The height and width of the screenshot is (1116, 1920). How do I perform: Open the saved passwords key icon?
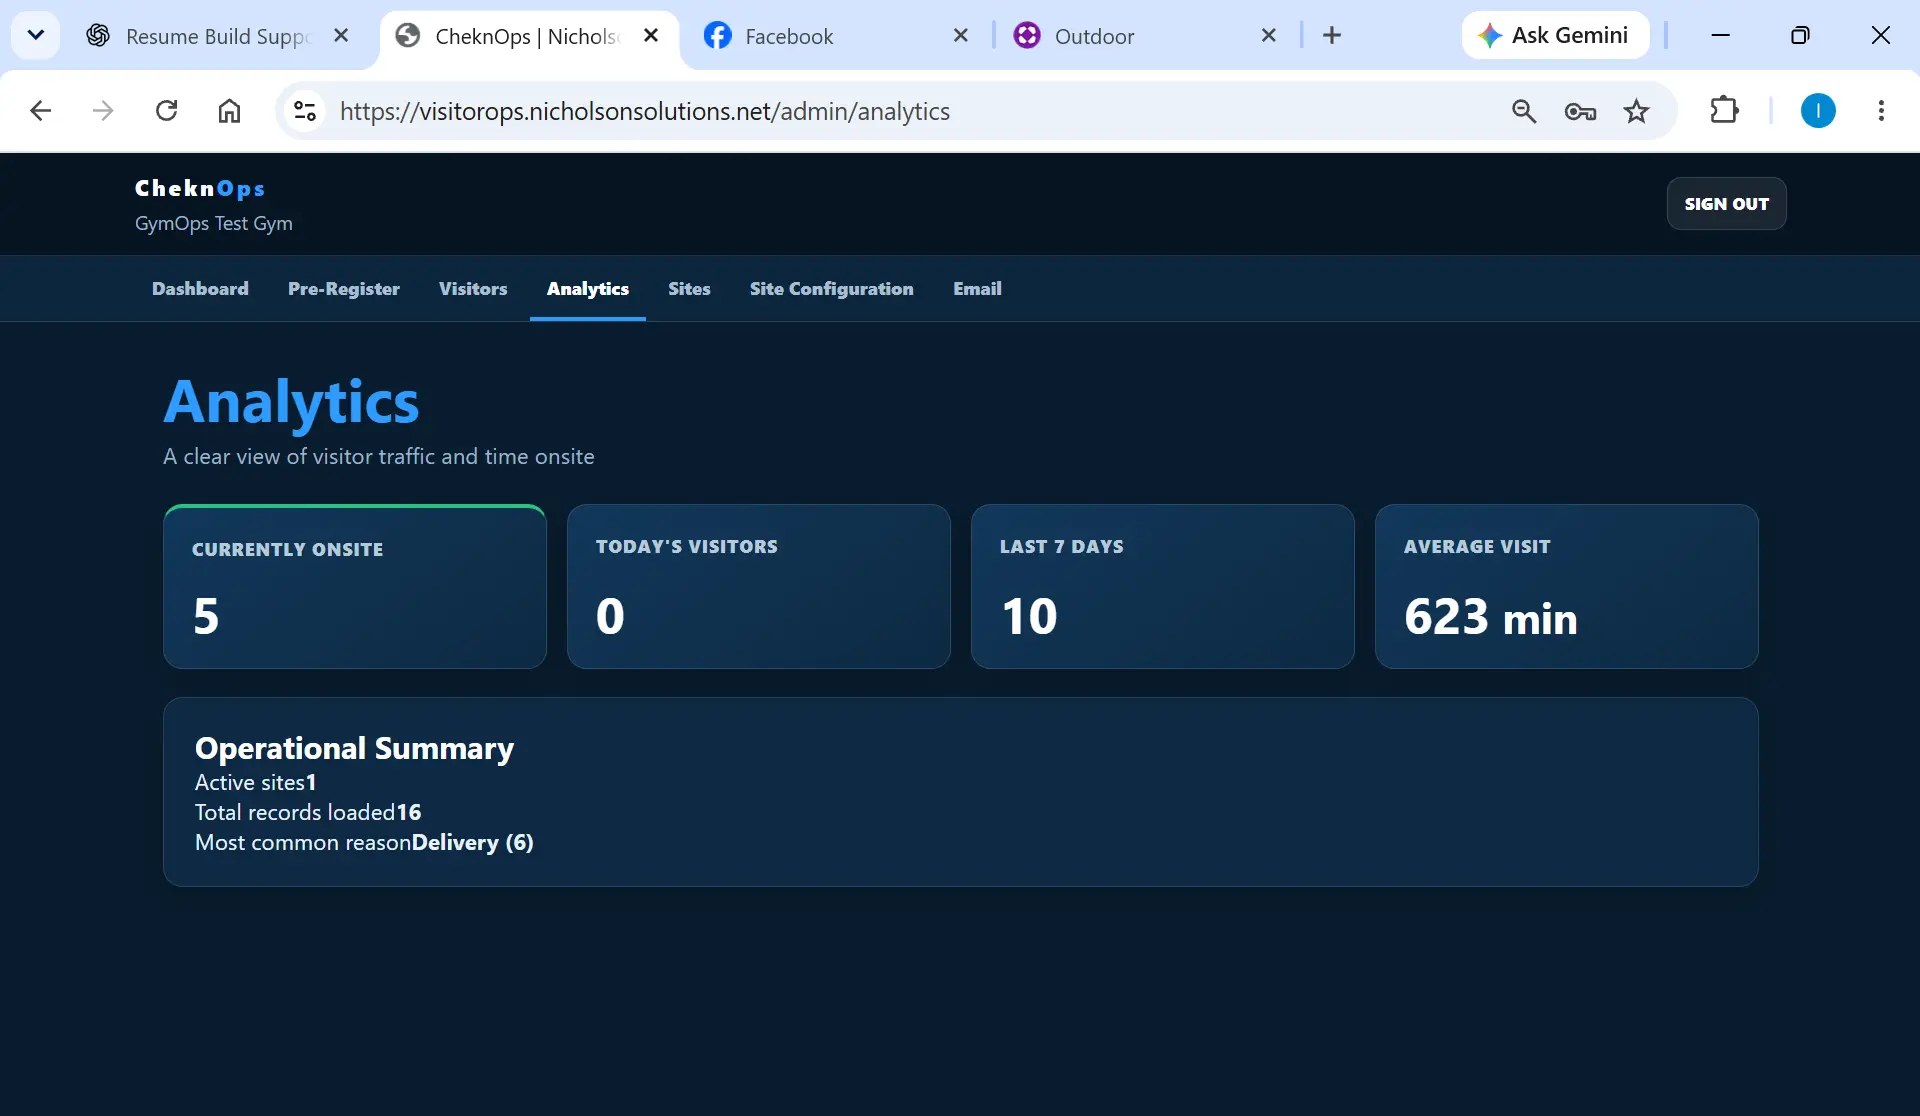[1580, 111]
